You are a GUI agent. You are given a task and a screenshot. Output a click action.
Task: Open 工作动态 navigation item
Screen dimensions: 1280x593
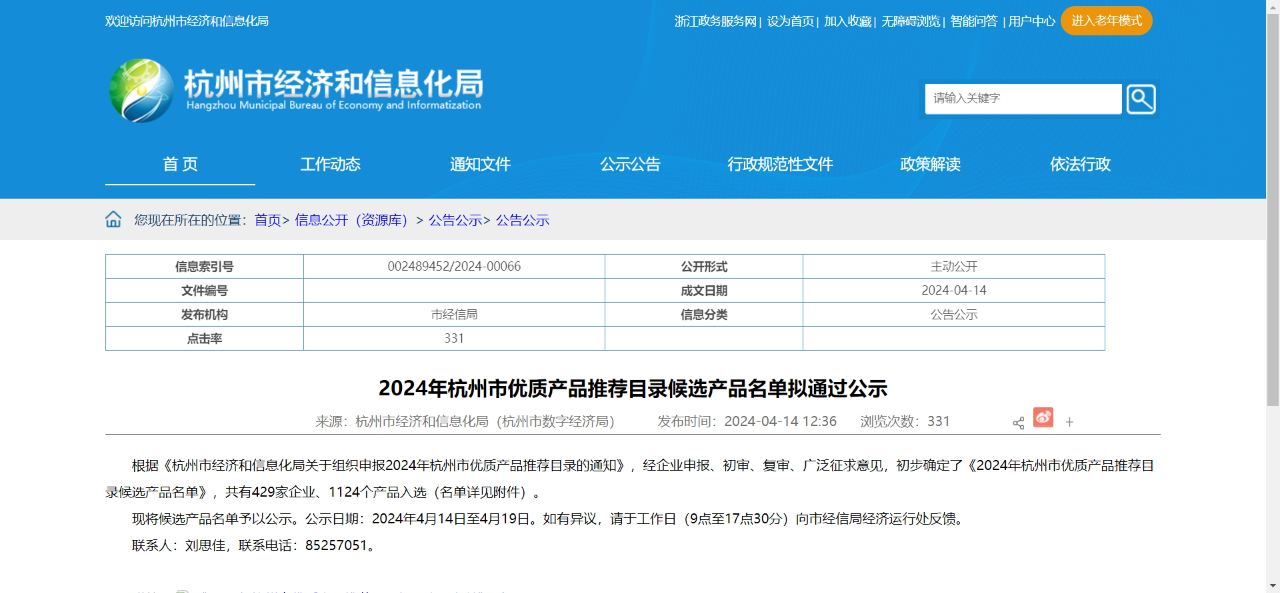coord(330,165)
